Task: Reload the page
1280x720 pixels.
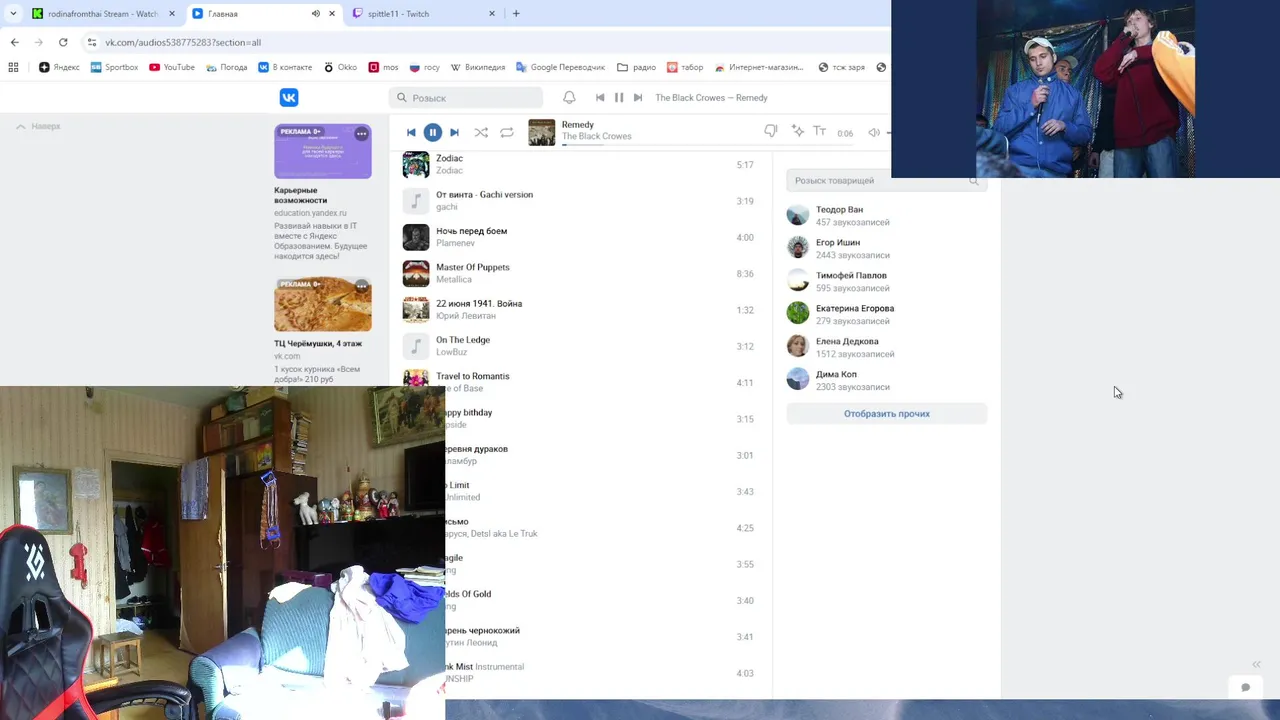Action: [63, 42]
